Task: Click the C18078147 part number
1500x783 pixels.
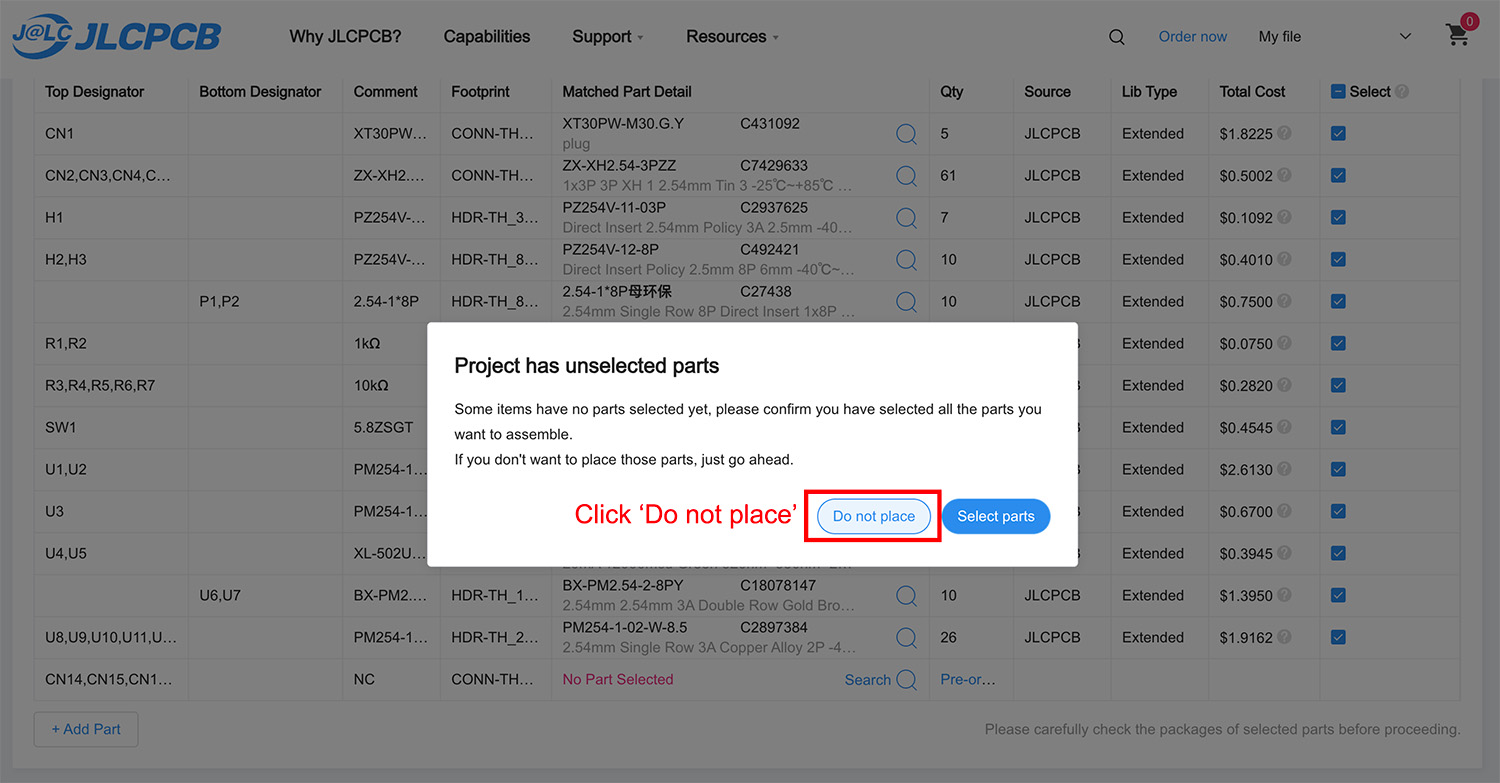Action: (x=778, y=586)
